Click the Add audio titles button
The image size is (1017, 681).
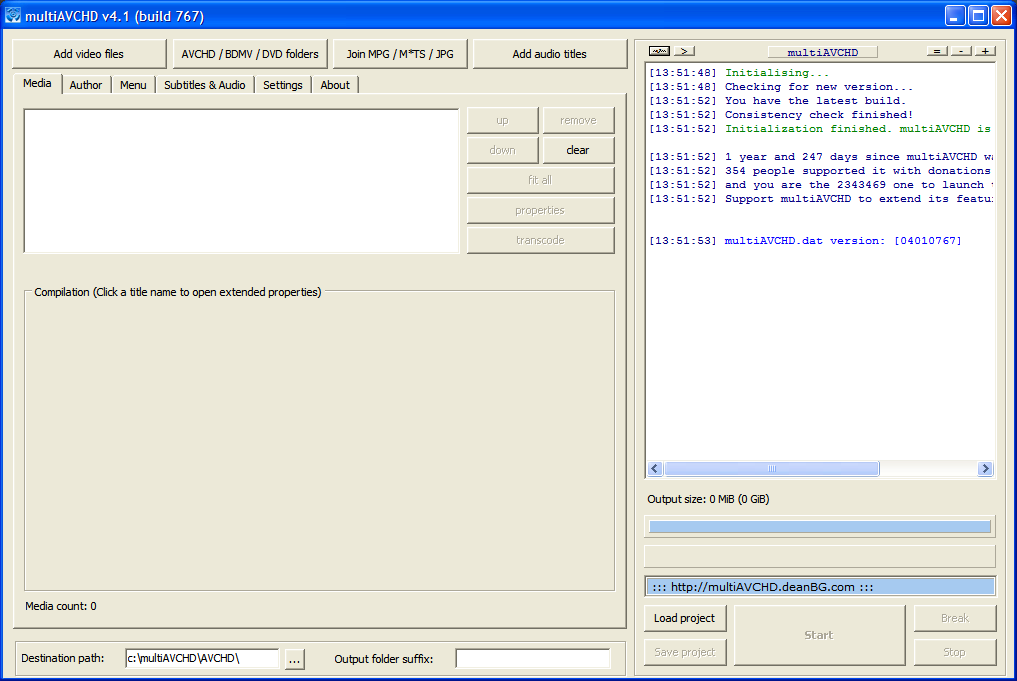[549, 54]
